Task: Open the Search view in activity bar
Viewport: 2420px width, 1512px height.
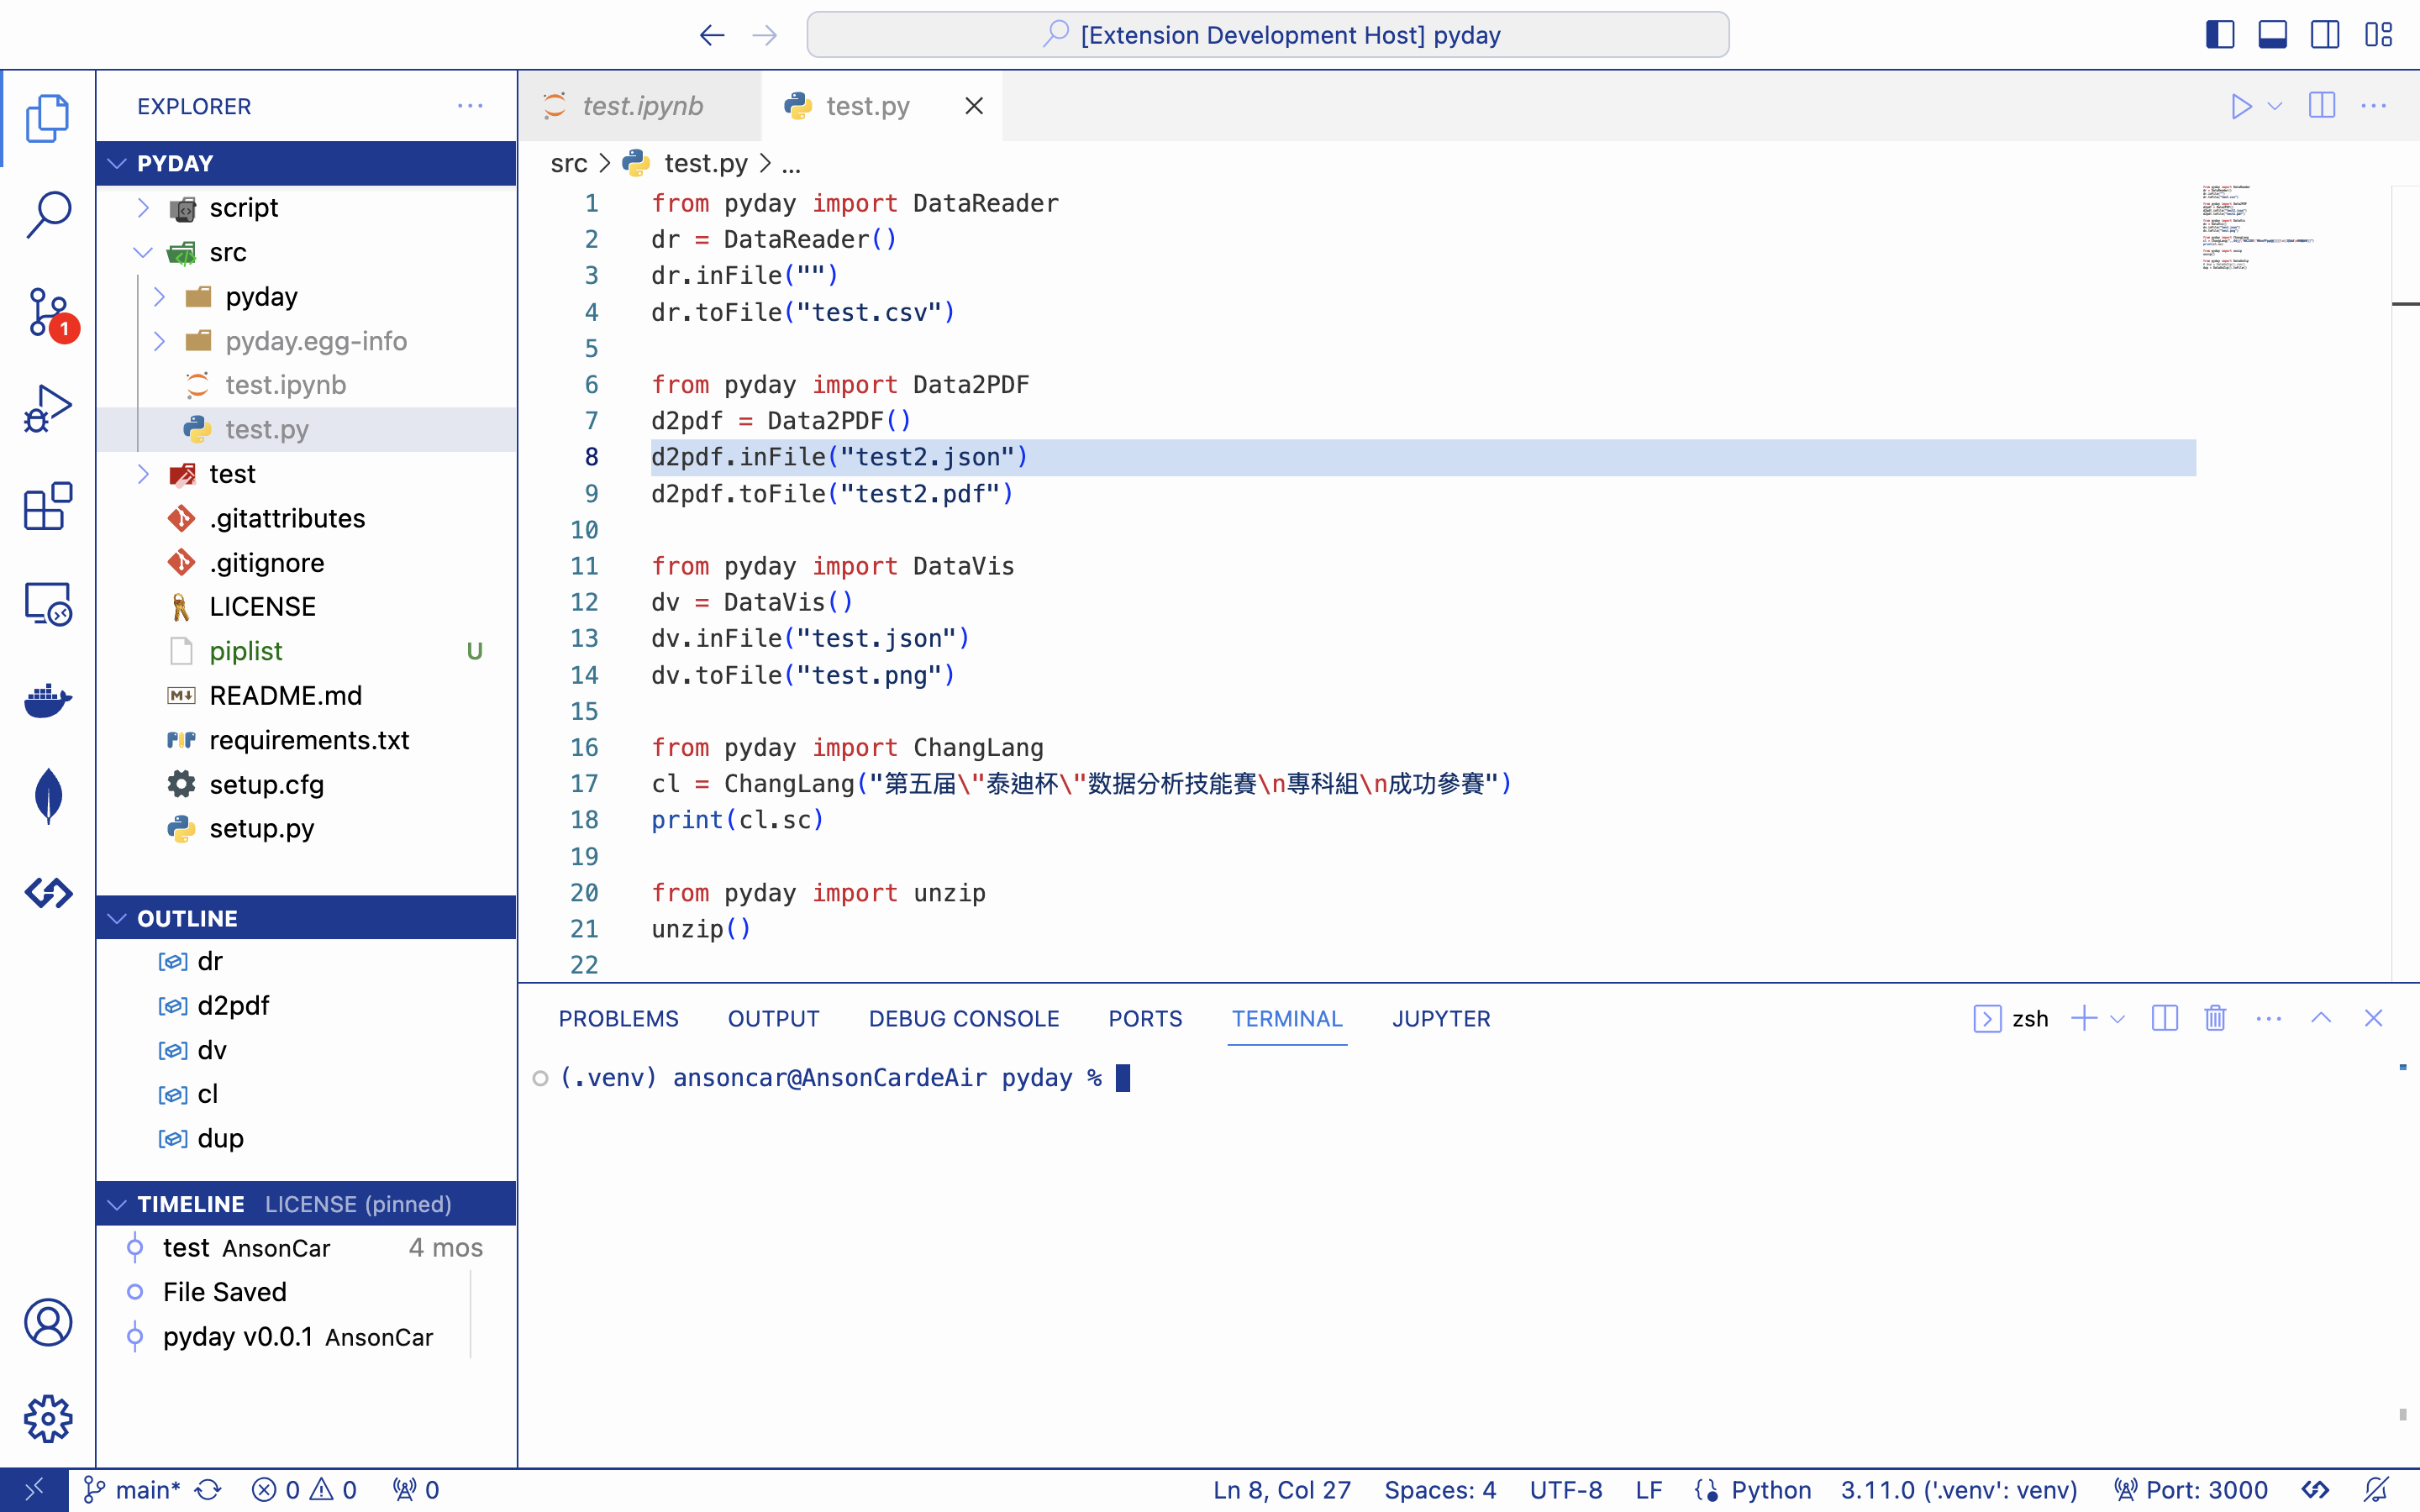Action: pos(47,213)
